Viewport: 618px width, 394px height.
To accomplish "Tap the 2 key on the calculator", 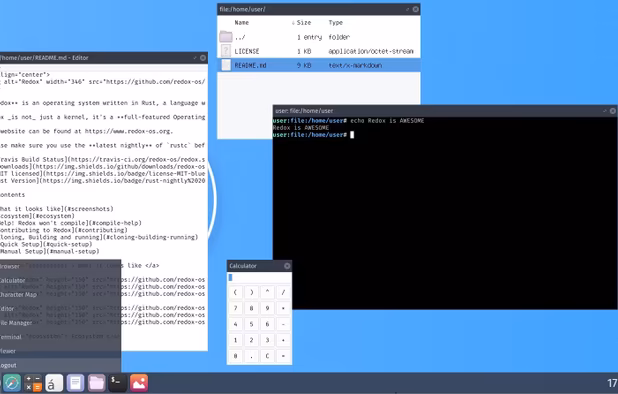I will [x=251, y=340].
